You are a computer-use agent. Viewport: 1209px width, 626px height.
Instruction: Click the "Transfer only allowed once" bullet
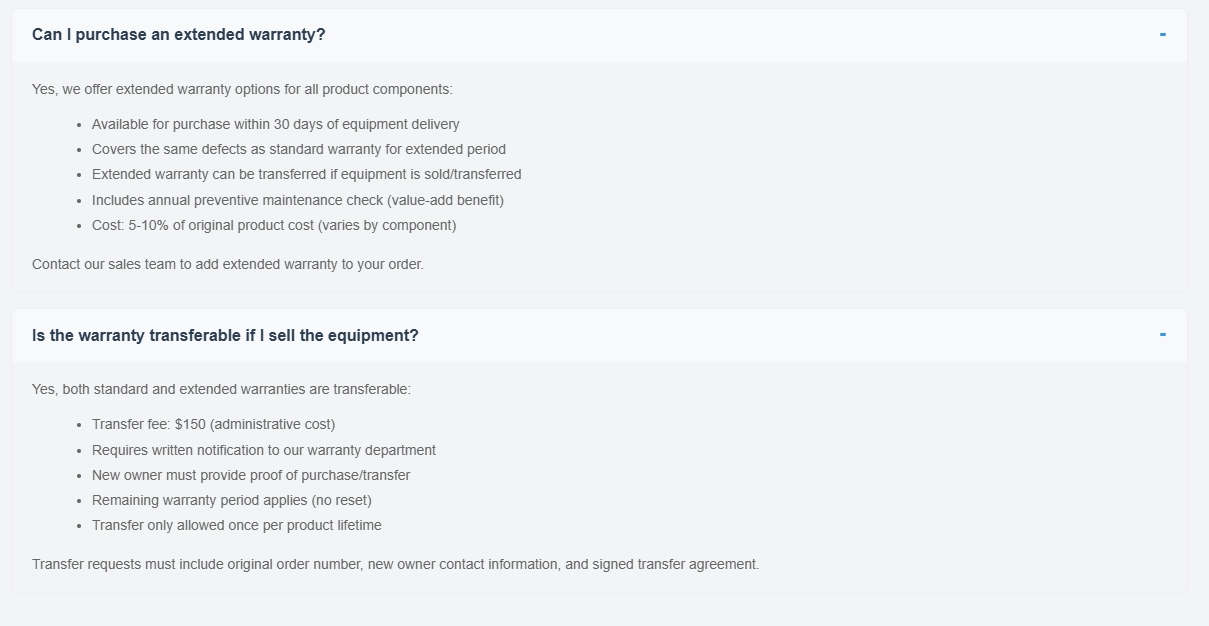click(236, 526)
